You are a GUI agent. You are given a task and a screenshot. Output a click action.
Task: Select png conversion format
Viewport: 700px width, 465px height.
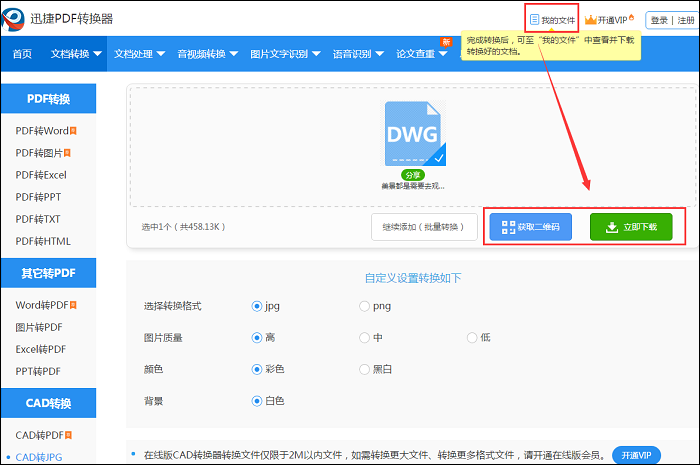(x=364, y=306)
